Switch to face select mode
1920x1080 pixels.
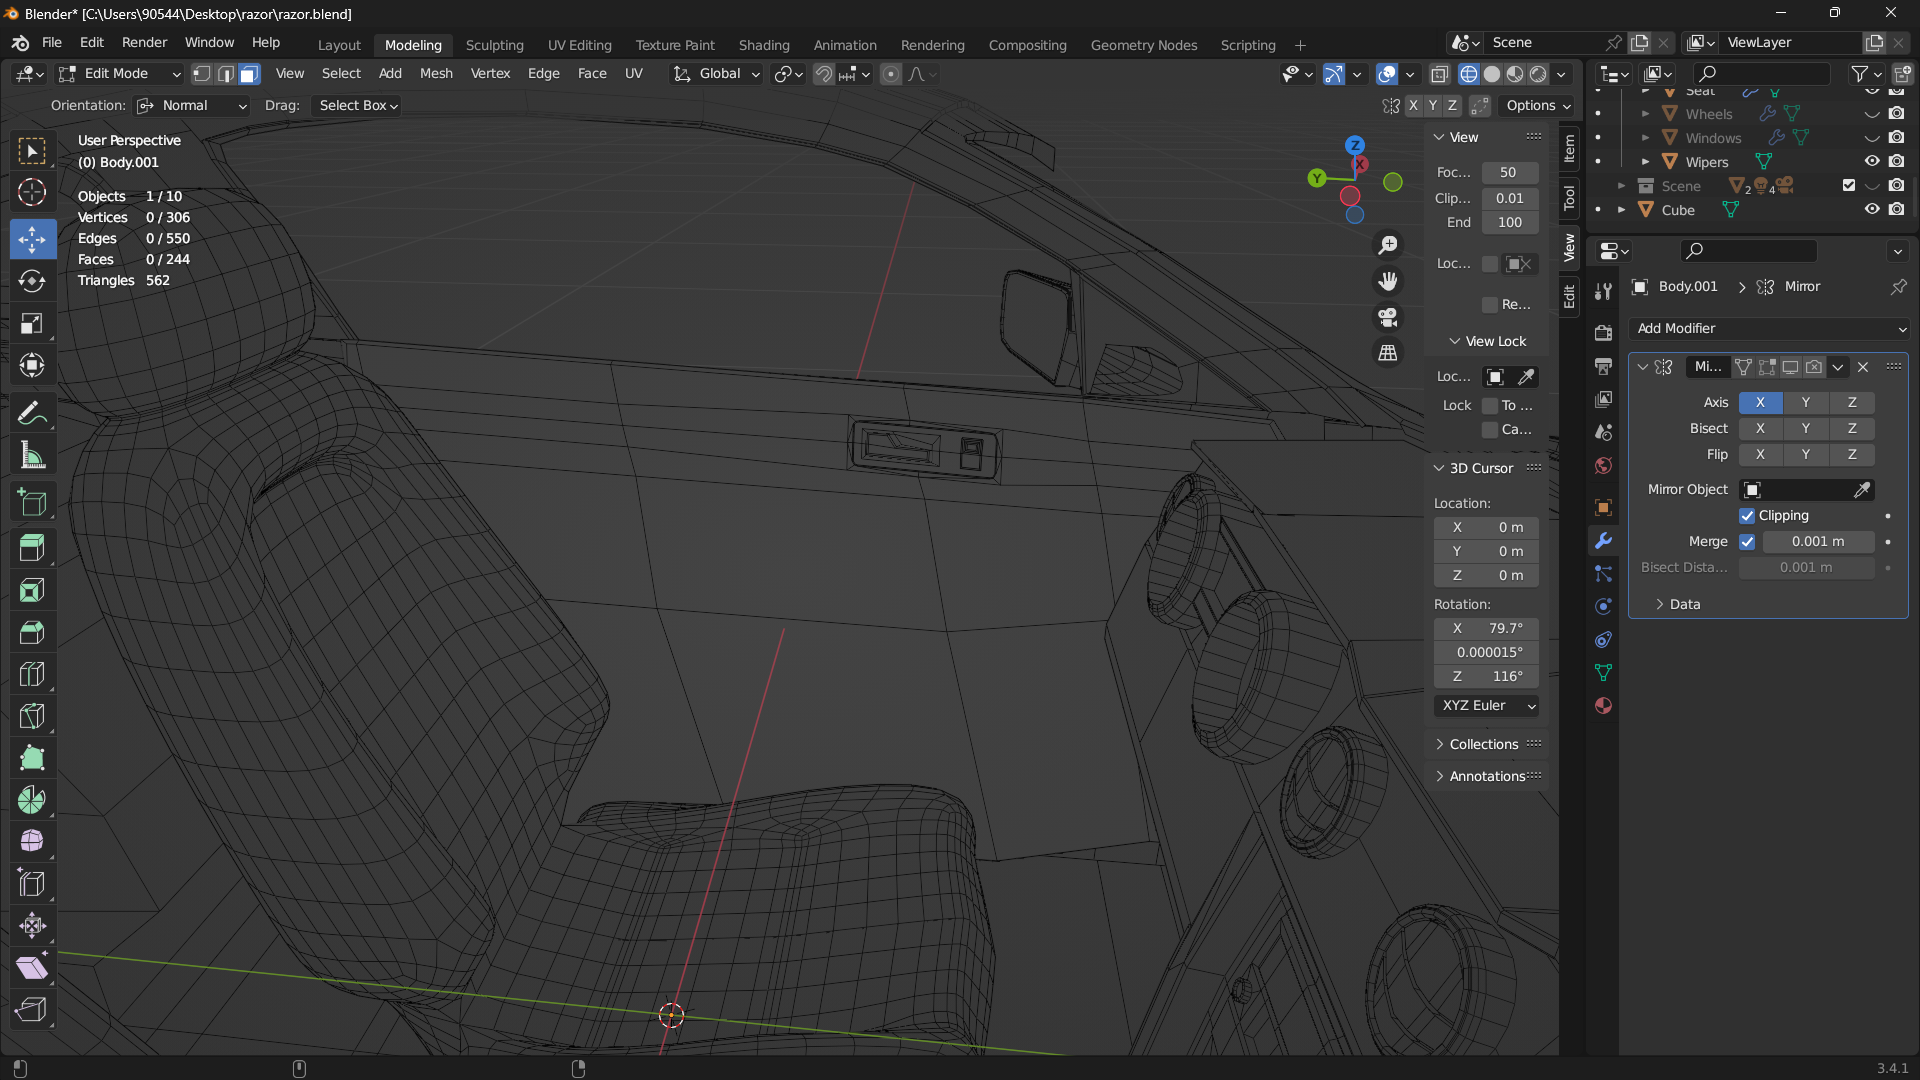point(249,74)
